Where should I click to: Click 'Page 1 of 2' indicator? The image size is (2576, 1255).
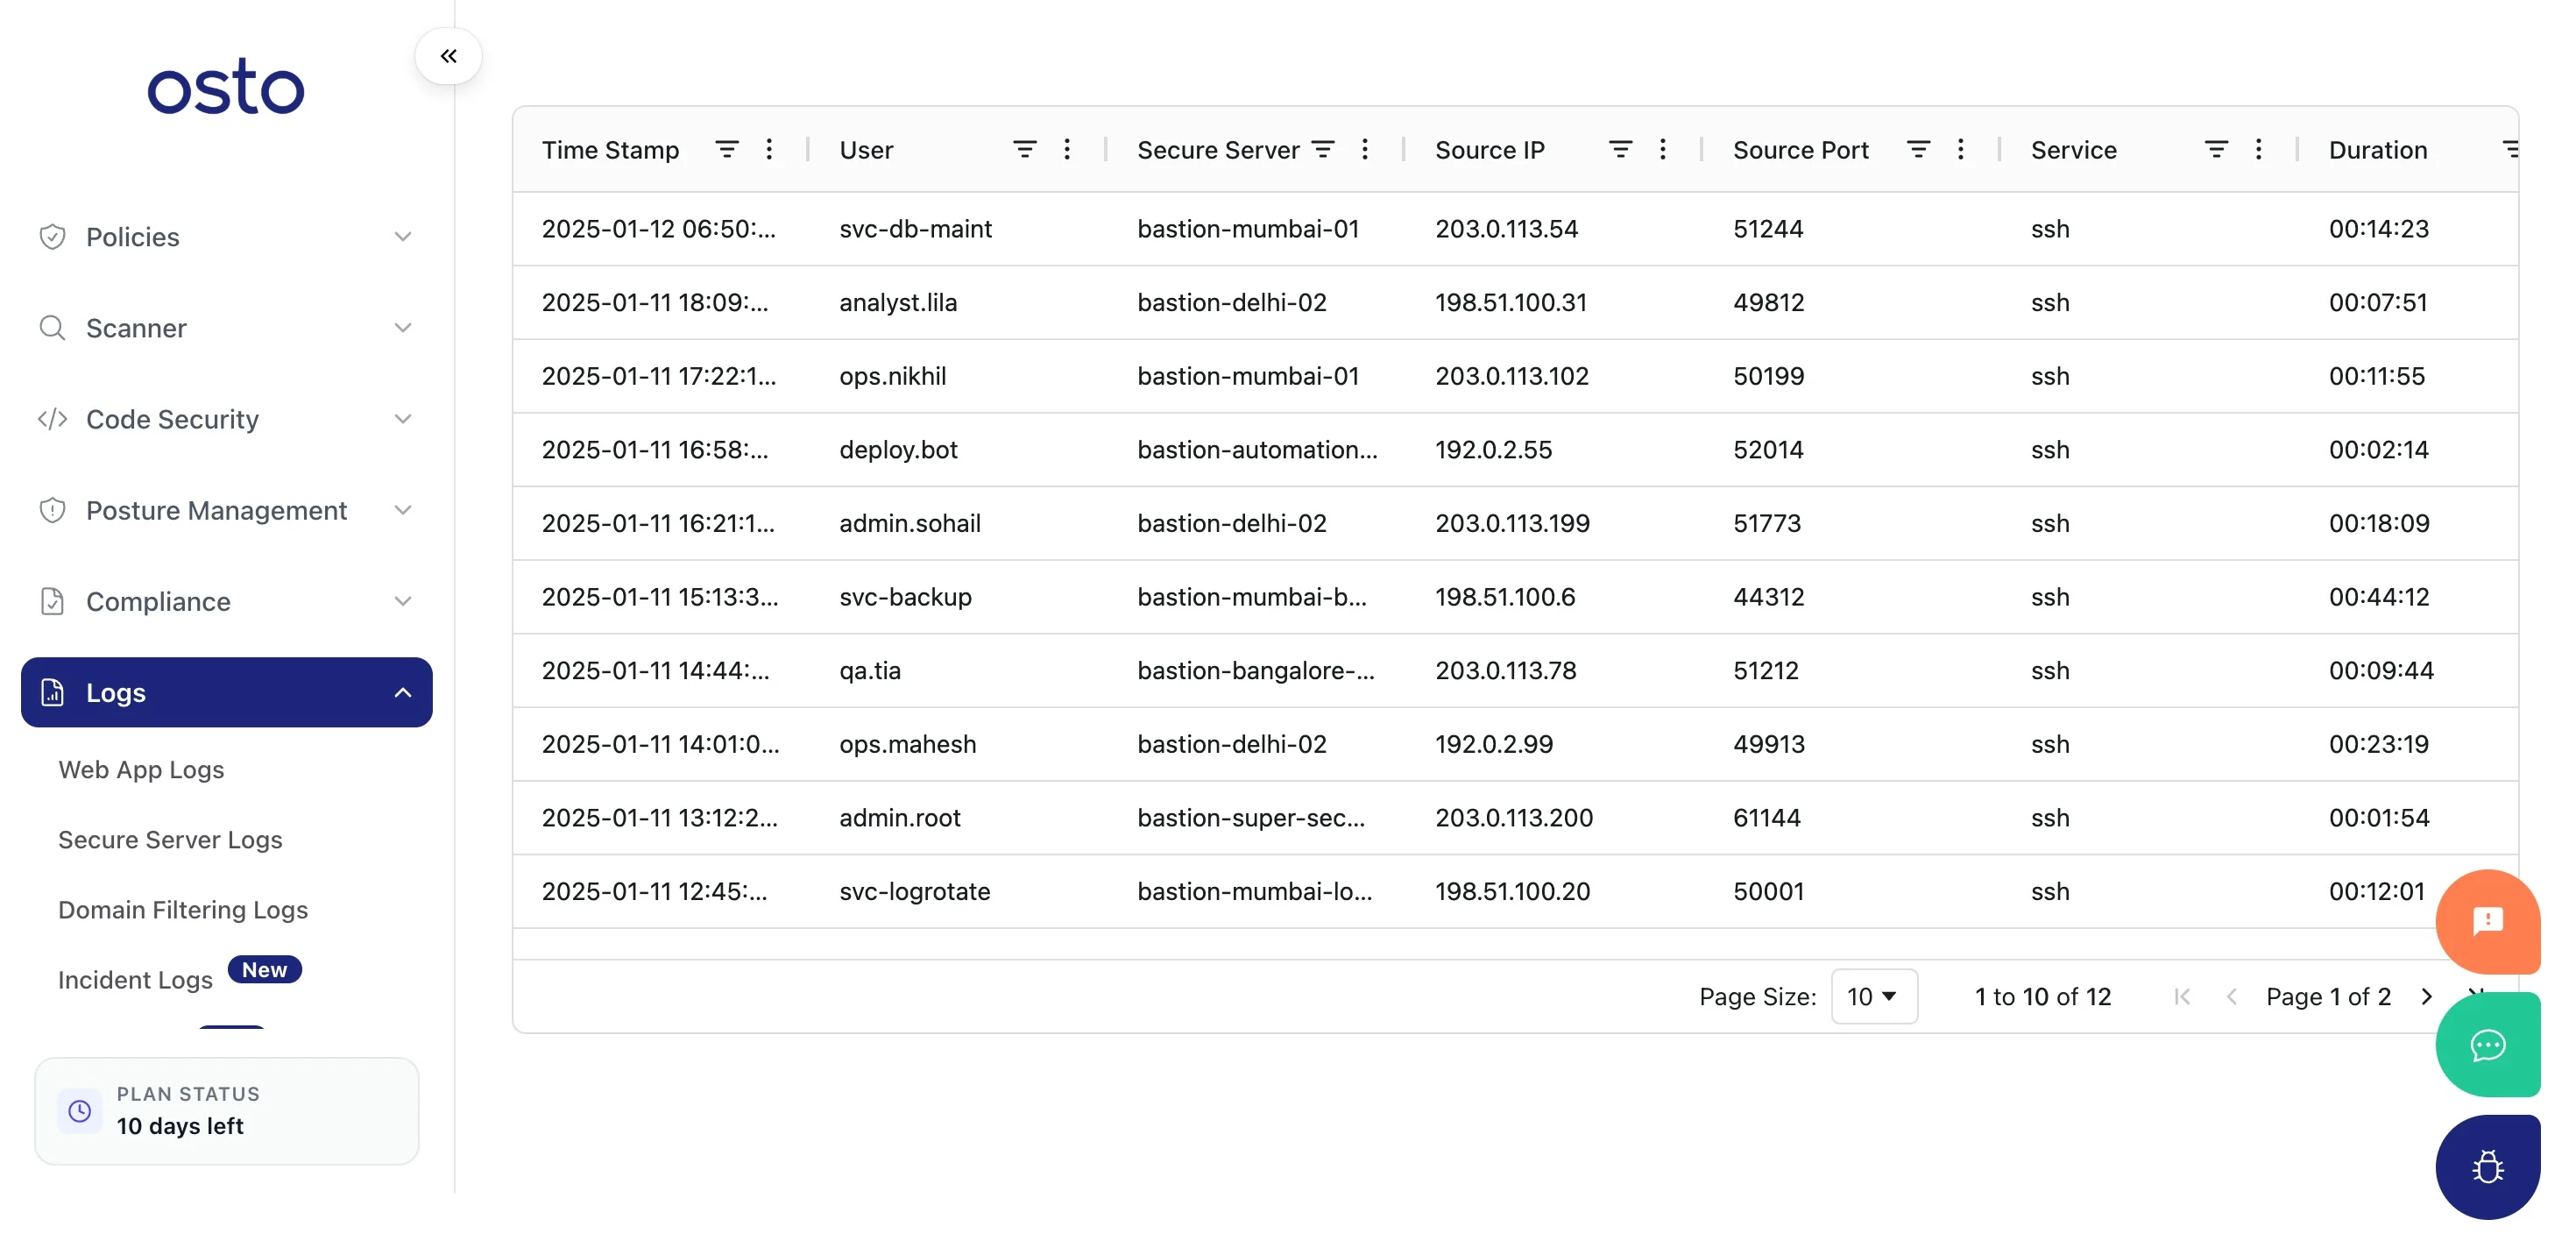2328,996
